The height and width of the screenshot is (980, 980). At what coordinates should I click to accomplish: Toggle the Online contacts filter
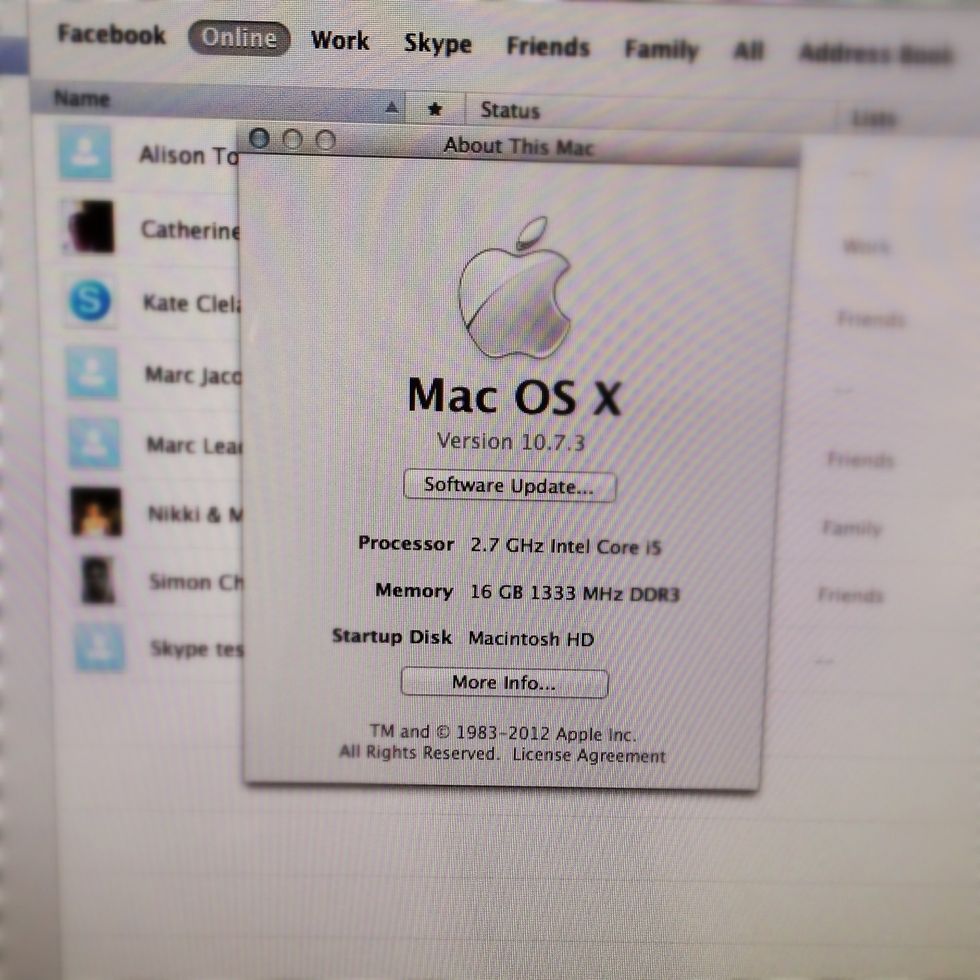(238, 38)
